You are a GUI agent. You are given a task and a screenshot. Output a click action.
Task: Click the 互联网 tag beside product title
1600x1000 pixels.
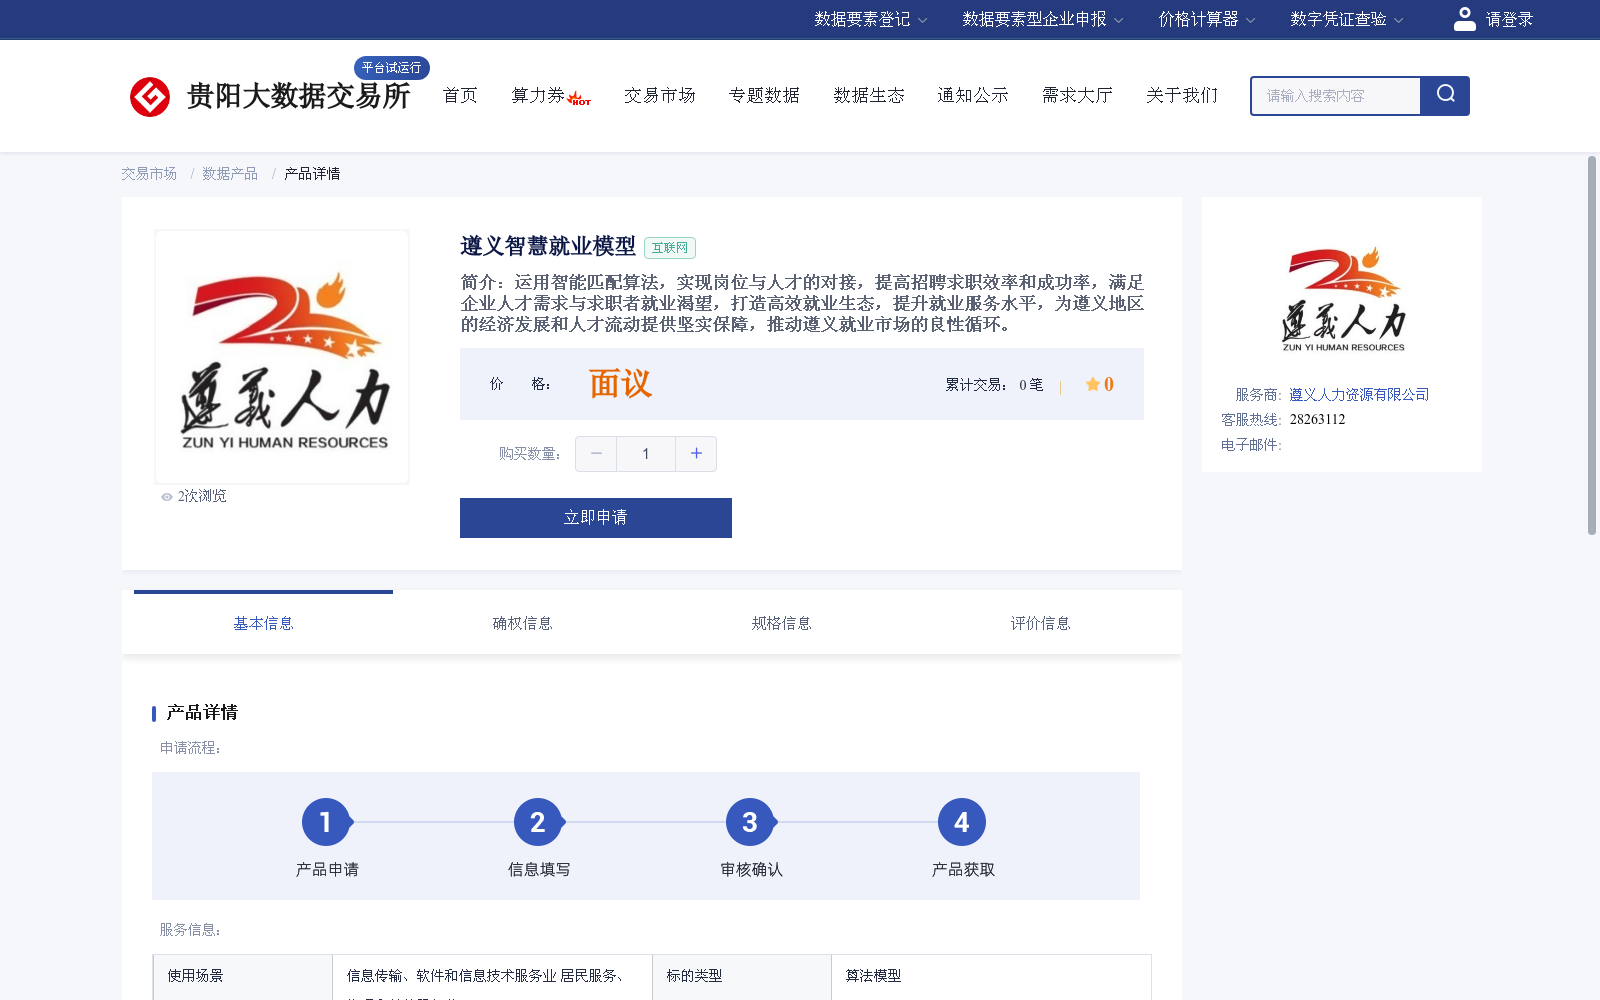670,248
